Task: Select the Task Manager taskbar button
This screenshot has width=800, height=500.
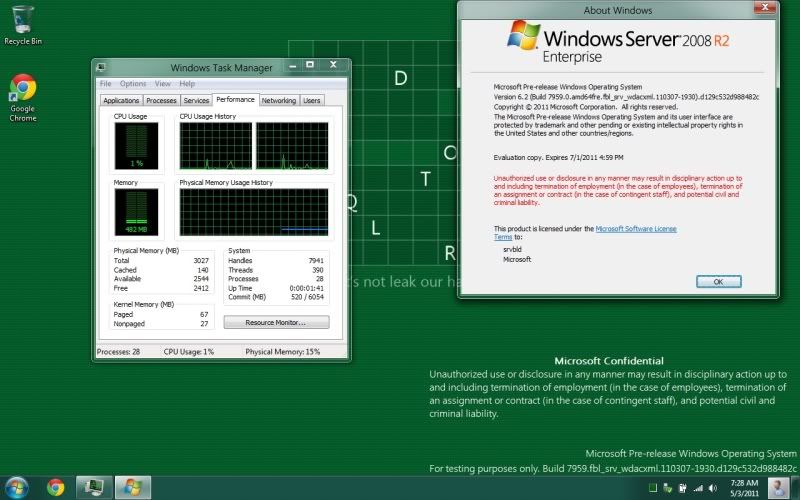Action: (94, 488)
